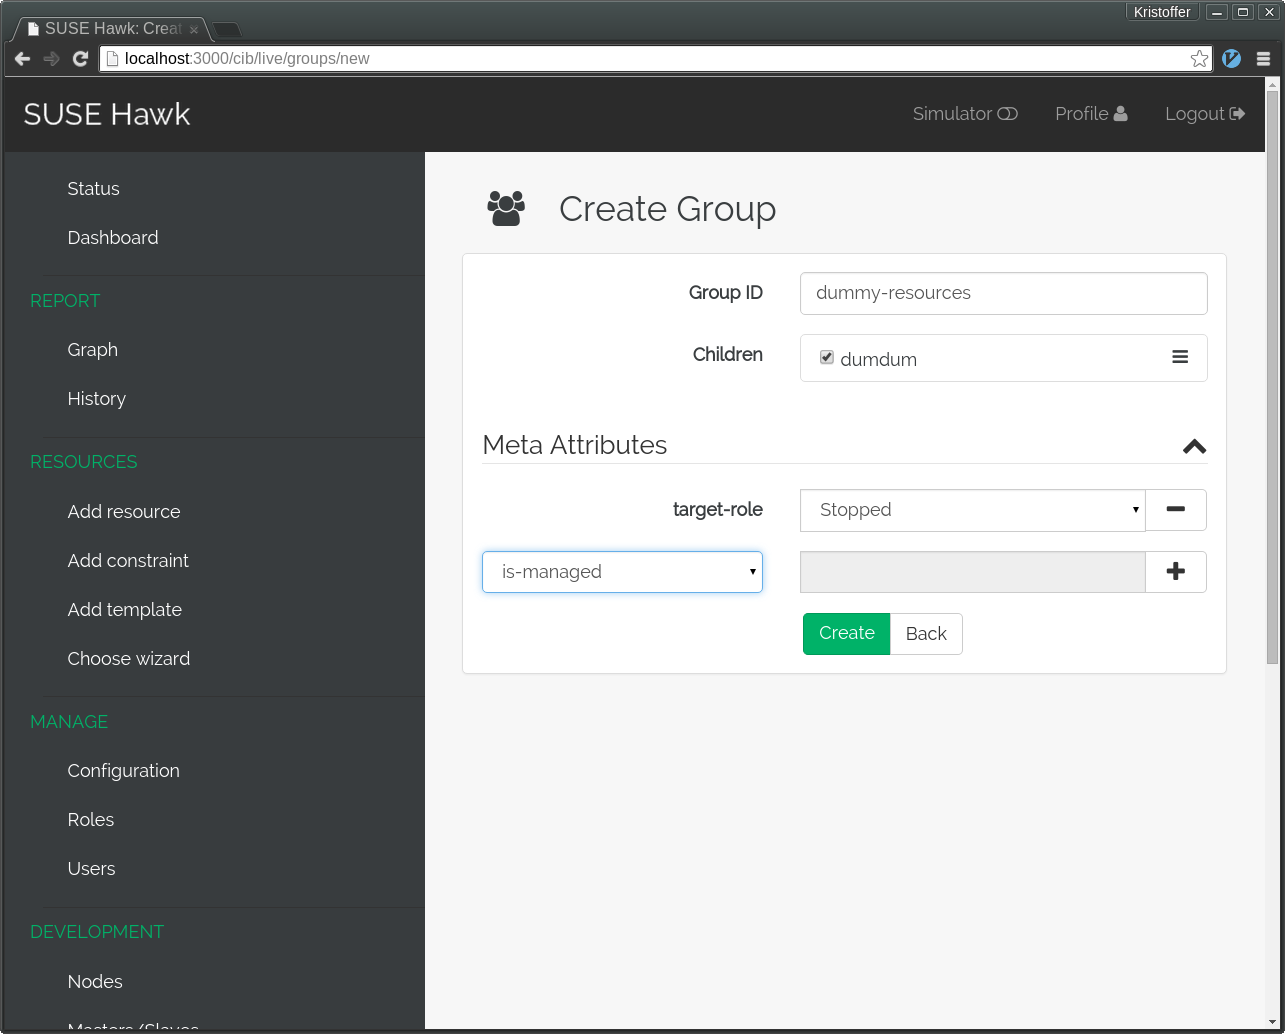Open the Chrome hamburger menu
This screenshot has height=1034, width=1285.
[x=1263, y=58]
